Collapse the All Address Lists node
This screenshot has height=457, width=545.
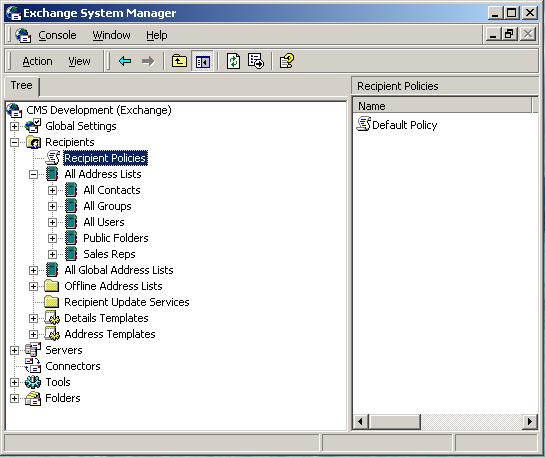pos(33,174)
